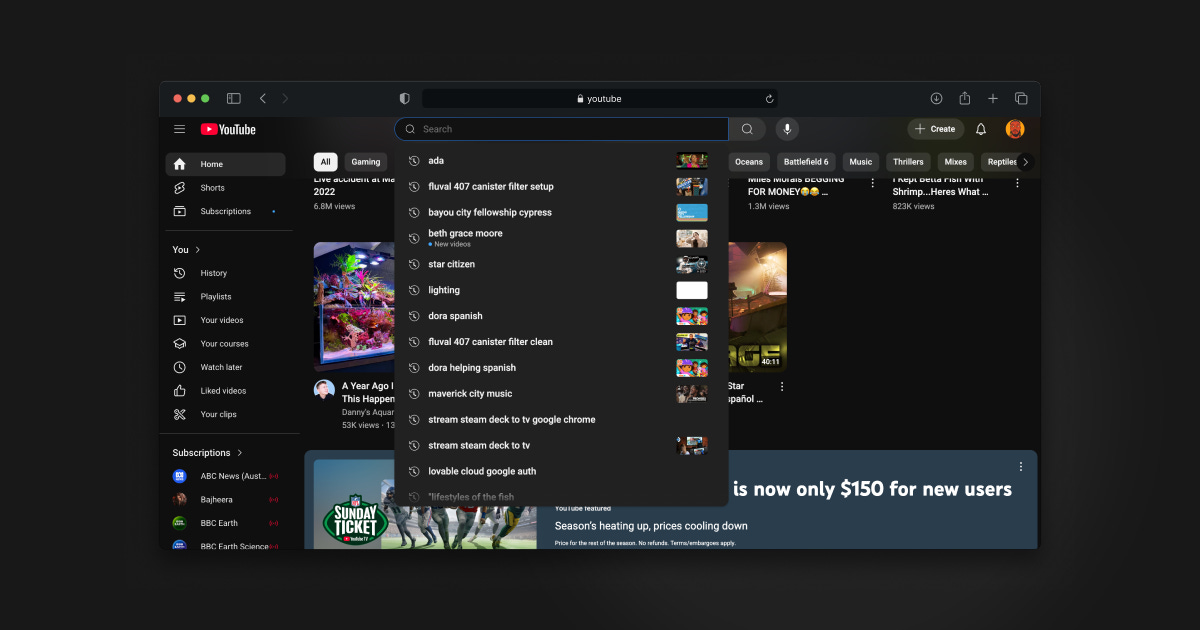Go to Home in sidebar
This screenshot has width=1200, height=630.
click(x=225, y=164)
